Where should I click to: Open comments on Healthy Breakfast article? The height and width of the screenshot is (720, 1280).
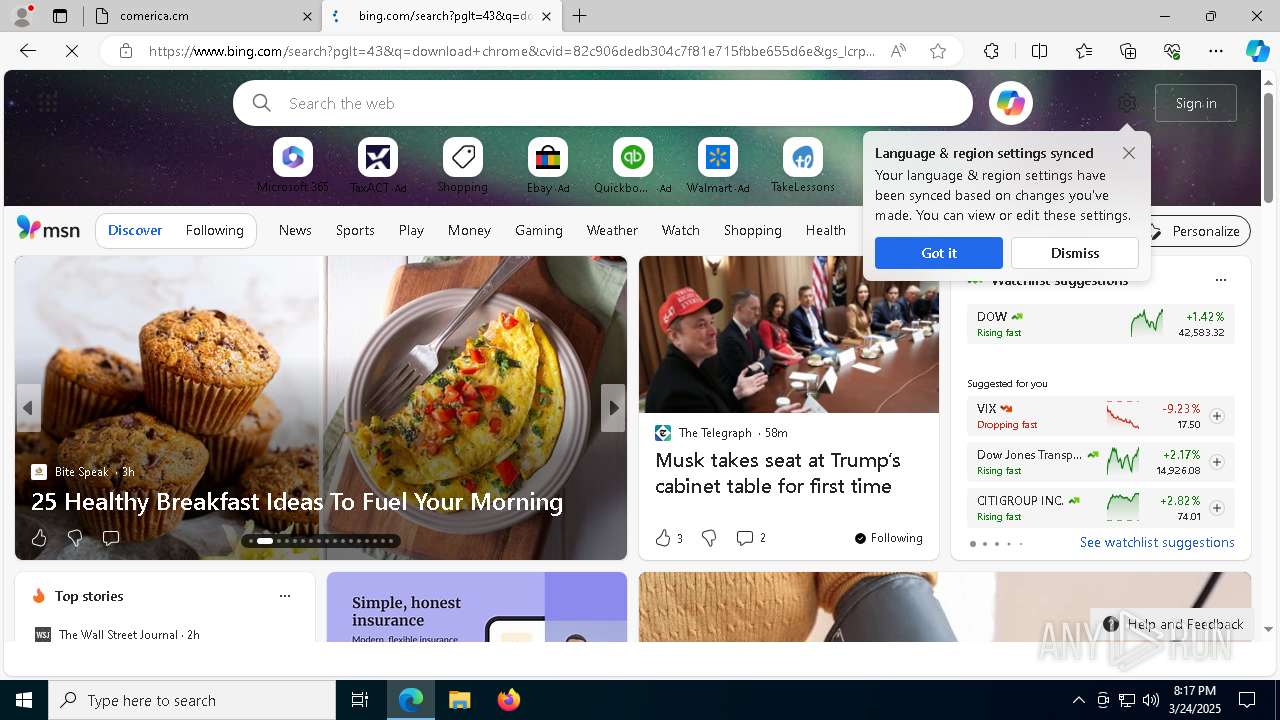pyautogui.click(x=111, y=538)
